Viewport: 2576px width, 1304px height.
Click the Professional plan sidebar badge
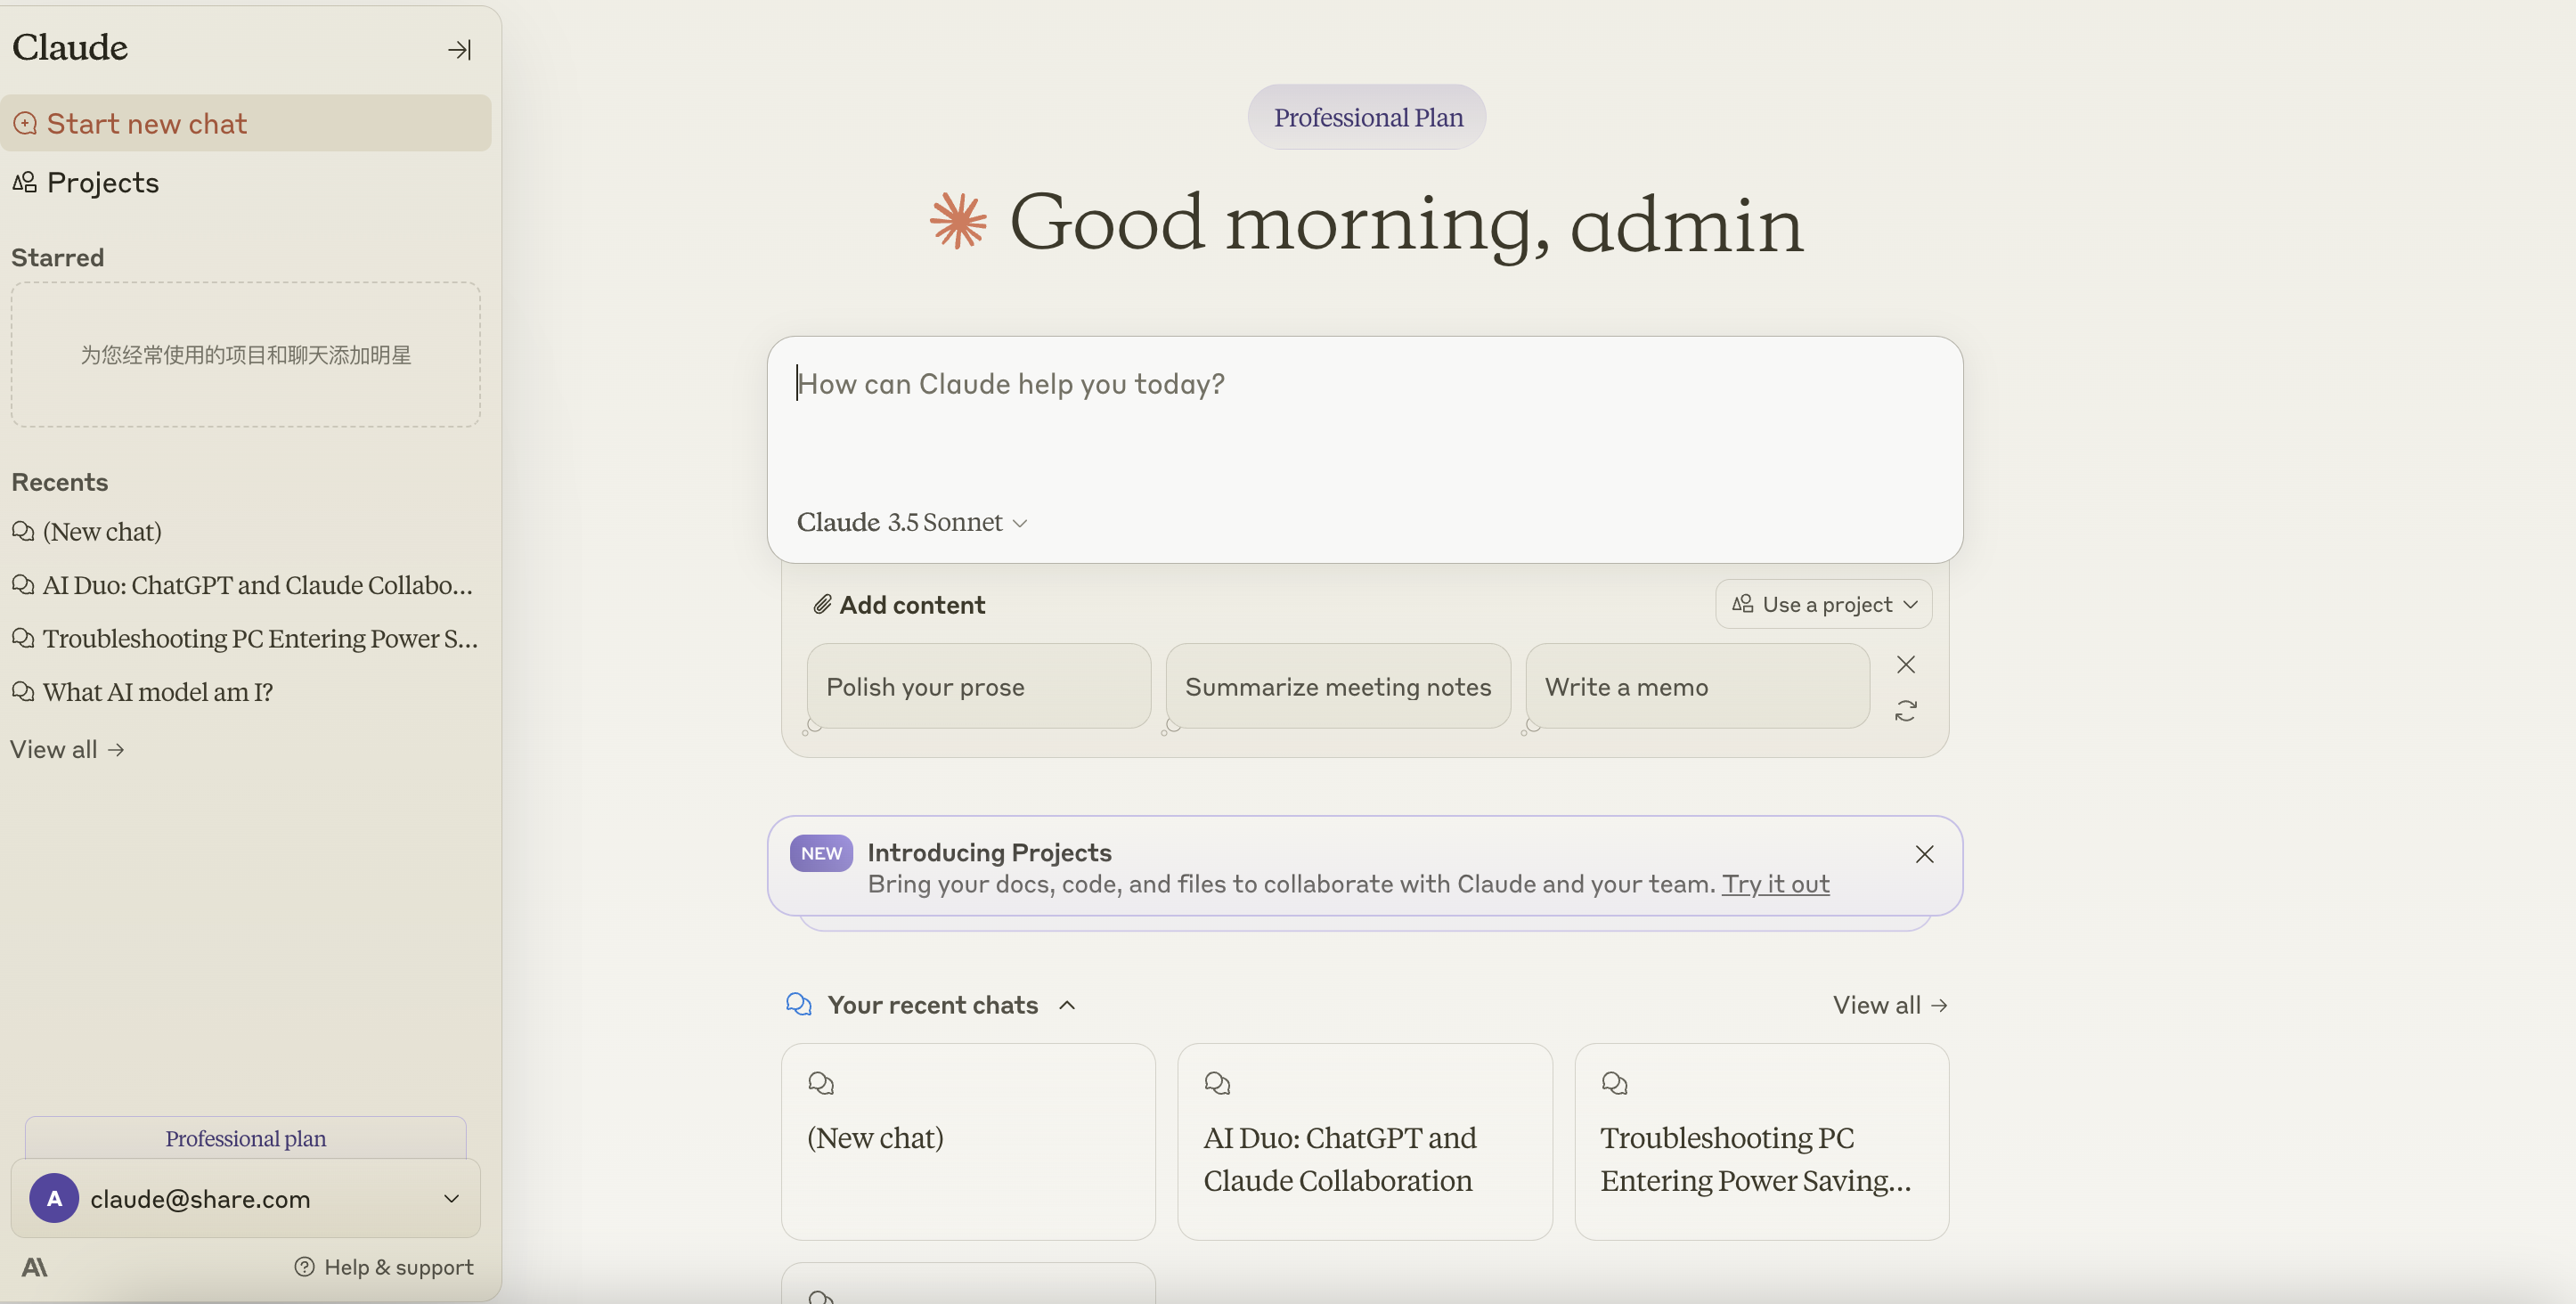coord(246,1138)
